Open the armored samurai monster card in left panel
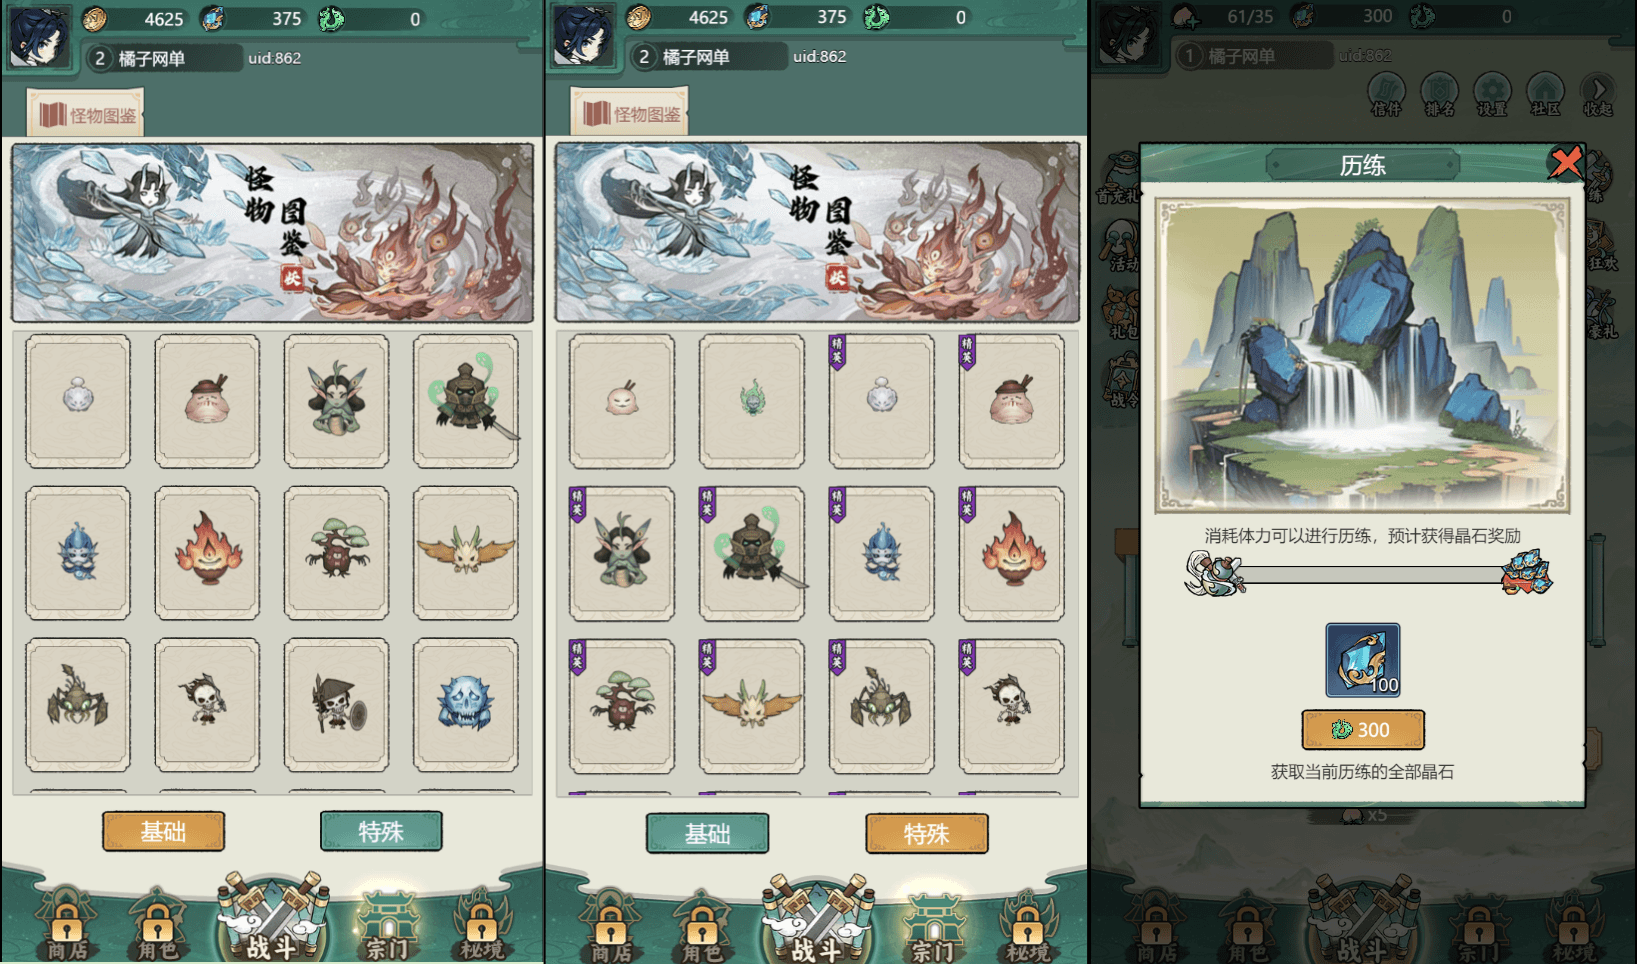Screen dimensions: 1637x964 pos(466,401)
